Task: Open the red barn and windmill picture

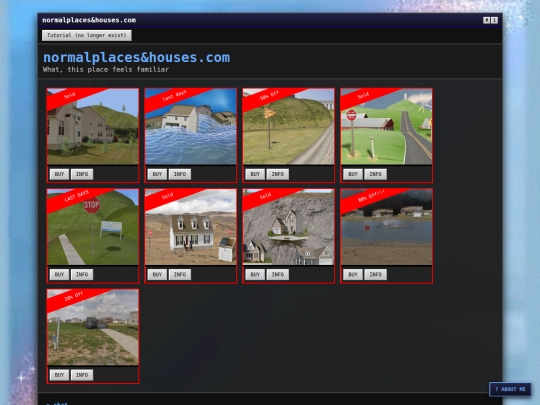Action: [386, 127]
